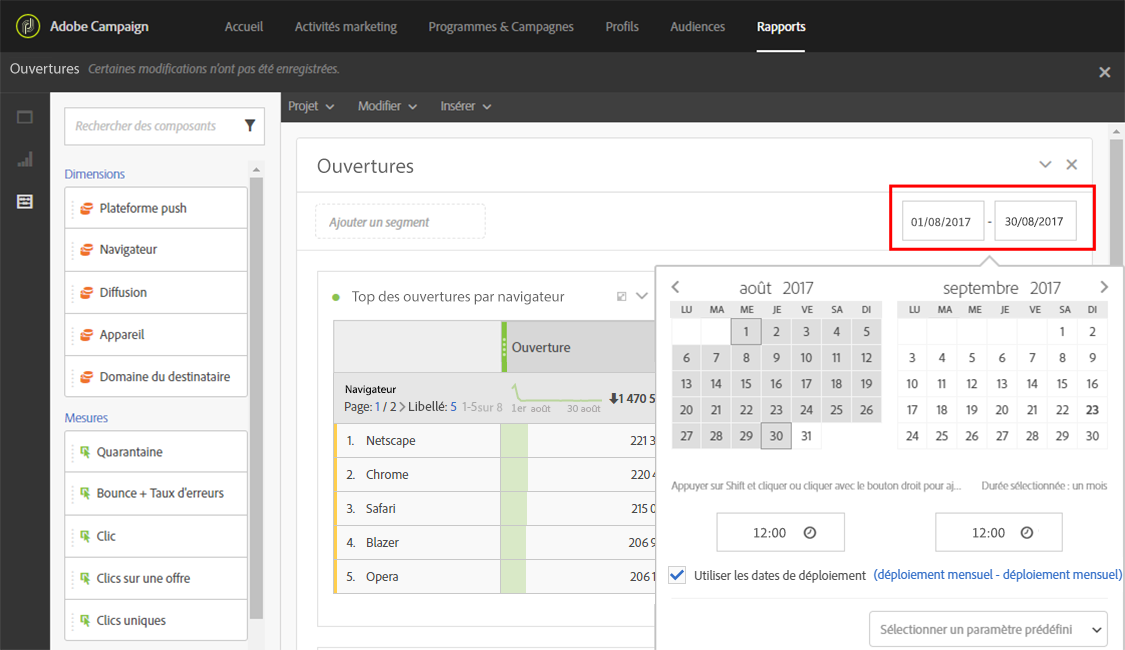1125x650 pixels.
Task: Click the Quarantaine metric icon
Action: (85, 452)
